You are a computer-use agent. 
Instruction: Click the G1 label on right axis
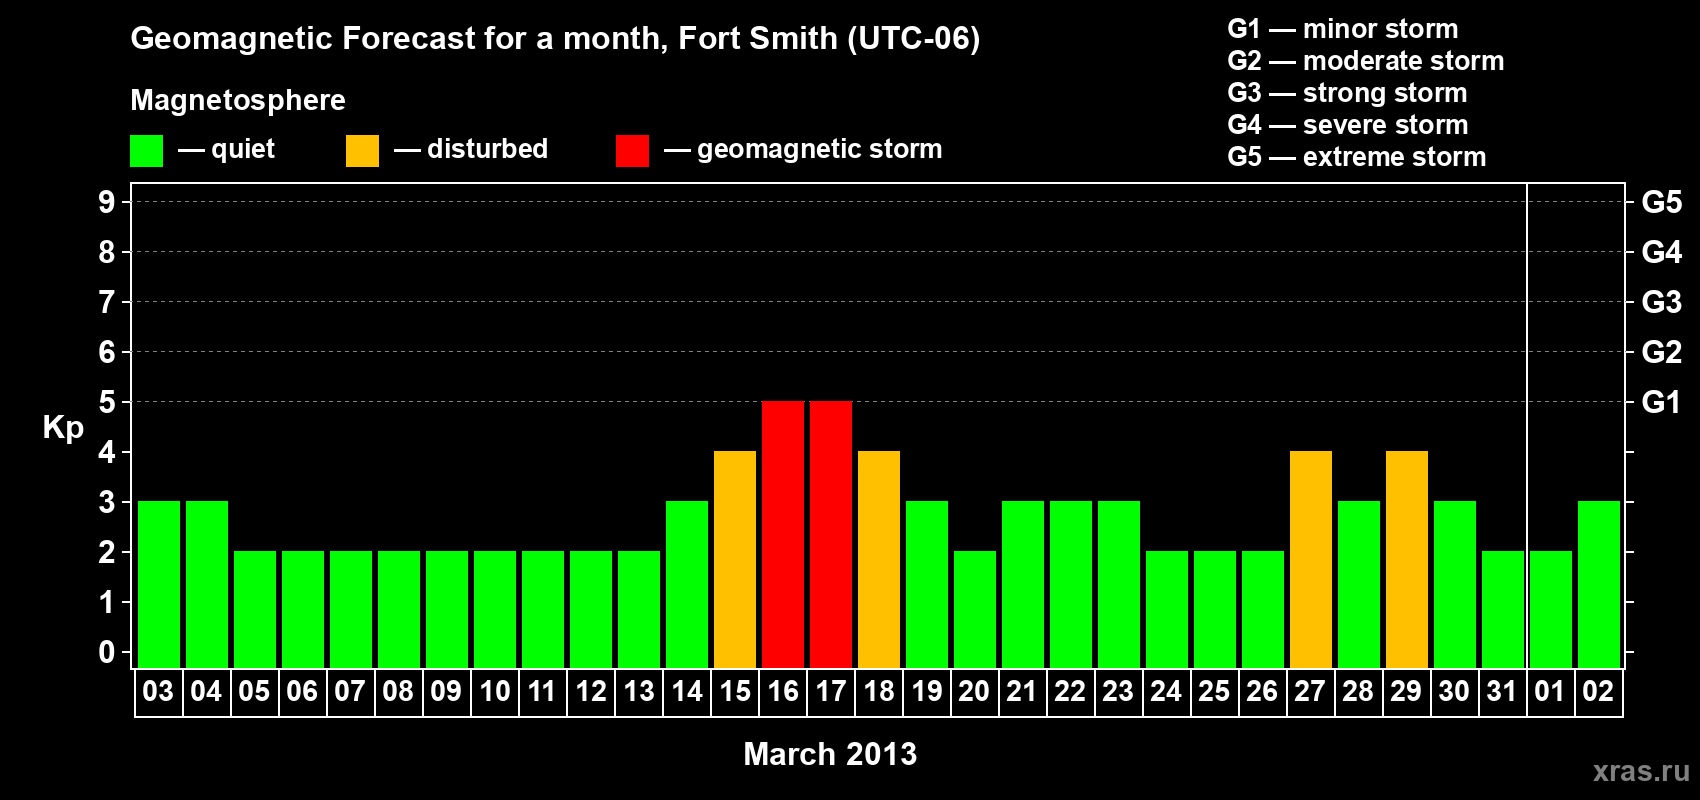(1662, 402)
